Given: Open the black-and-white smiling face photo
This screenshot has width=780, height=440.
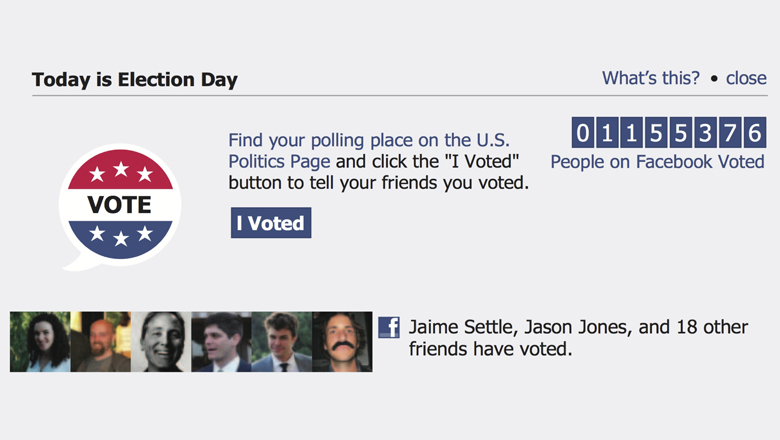Looking at the screenshot, I should [x=161, y=342].
